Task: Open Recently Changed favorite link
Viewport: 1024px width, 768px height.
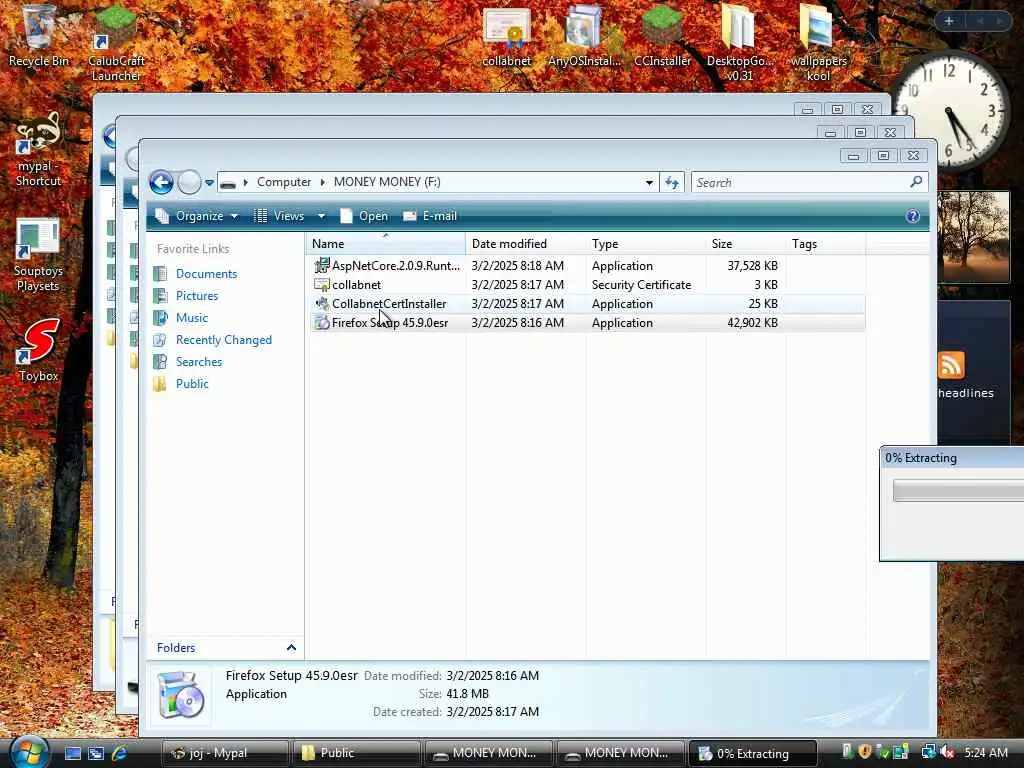Action: [223, 340]
